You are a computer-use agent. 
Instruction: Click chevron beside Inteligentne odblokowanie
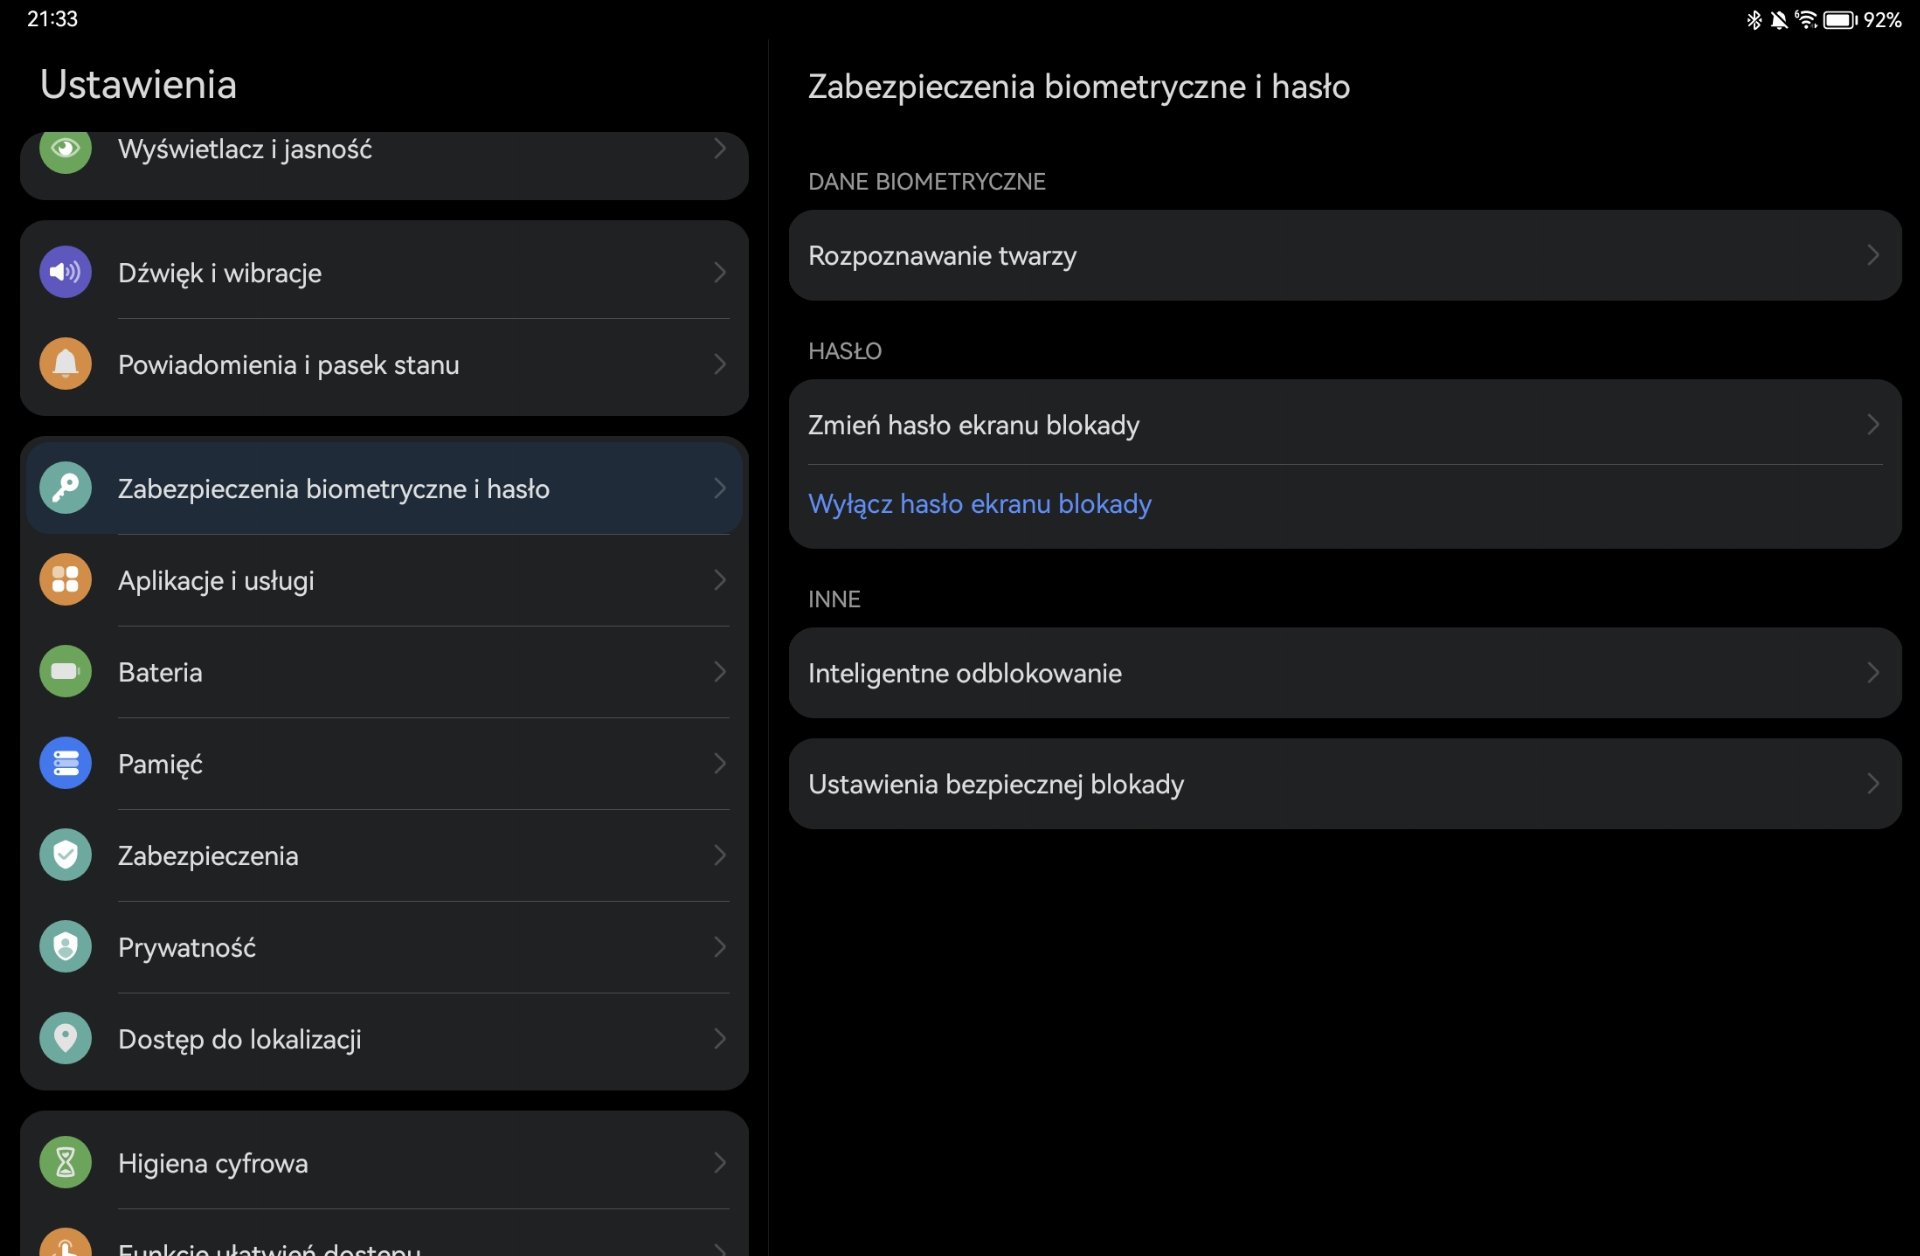tap(1872, 673)
